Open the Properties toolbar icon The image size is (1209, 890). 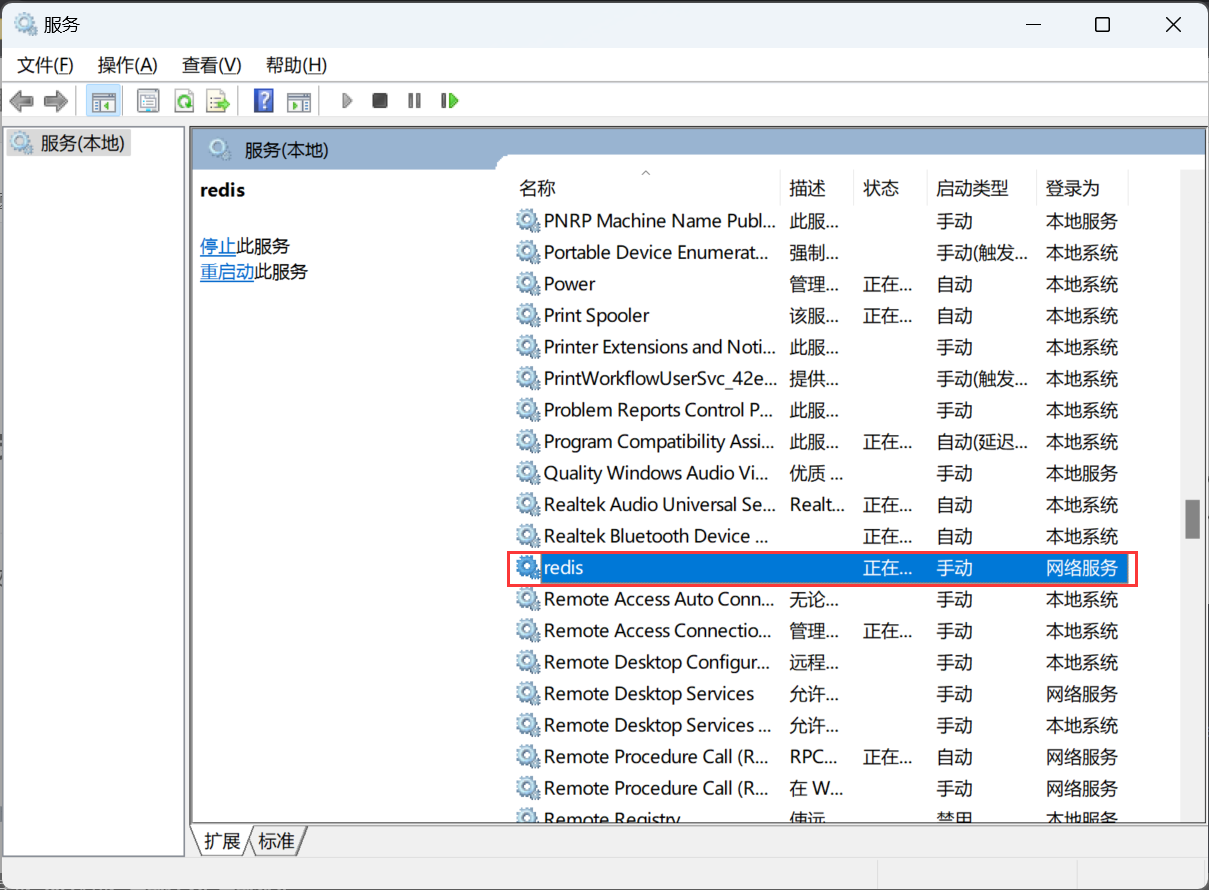[149, 101]
